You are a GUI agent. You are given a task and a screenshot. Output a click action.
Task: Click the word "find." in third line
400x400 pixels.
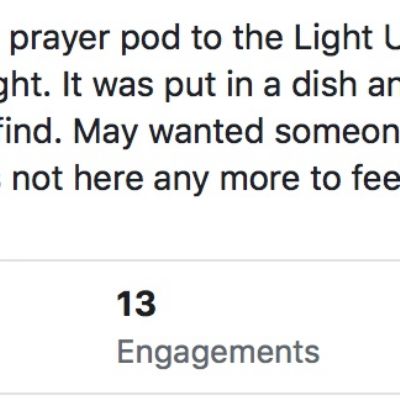click(29, 132)
